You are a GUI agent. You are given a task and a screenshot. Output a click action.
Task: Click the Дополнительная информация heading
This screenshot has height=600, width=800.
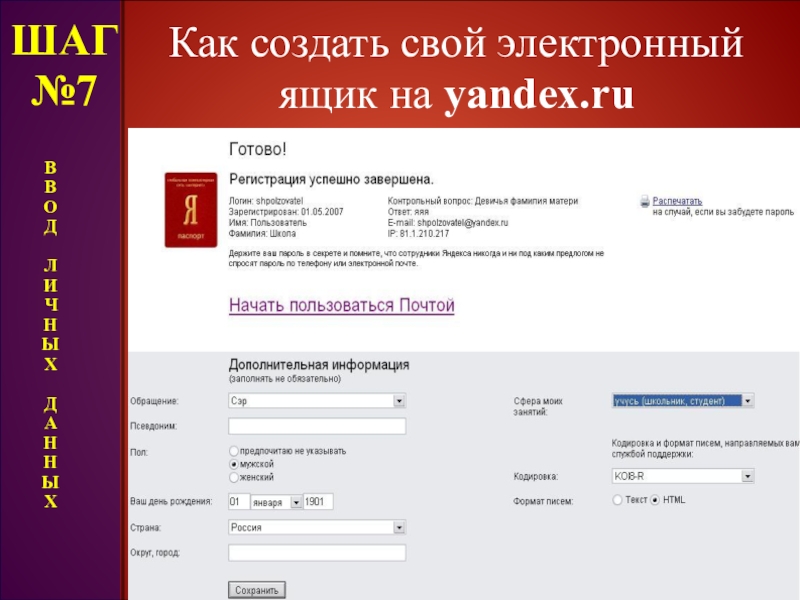[x=319, y=365]
